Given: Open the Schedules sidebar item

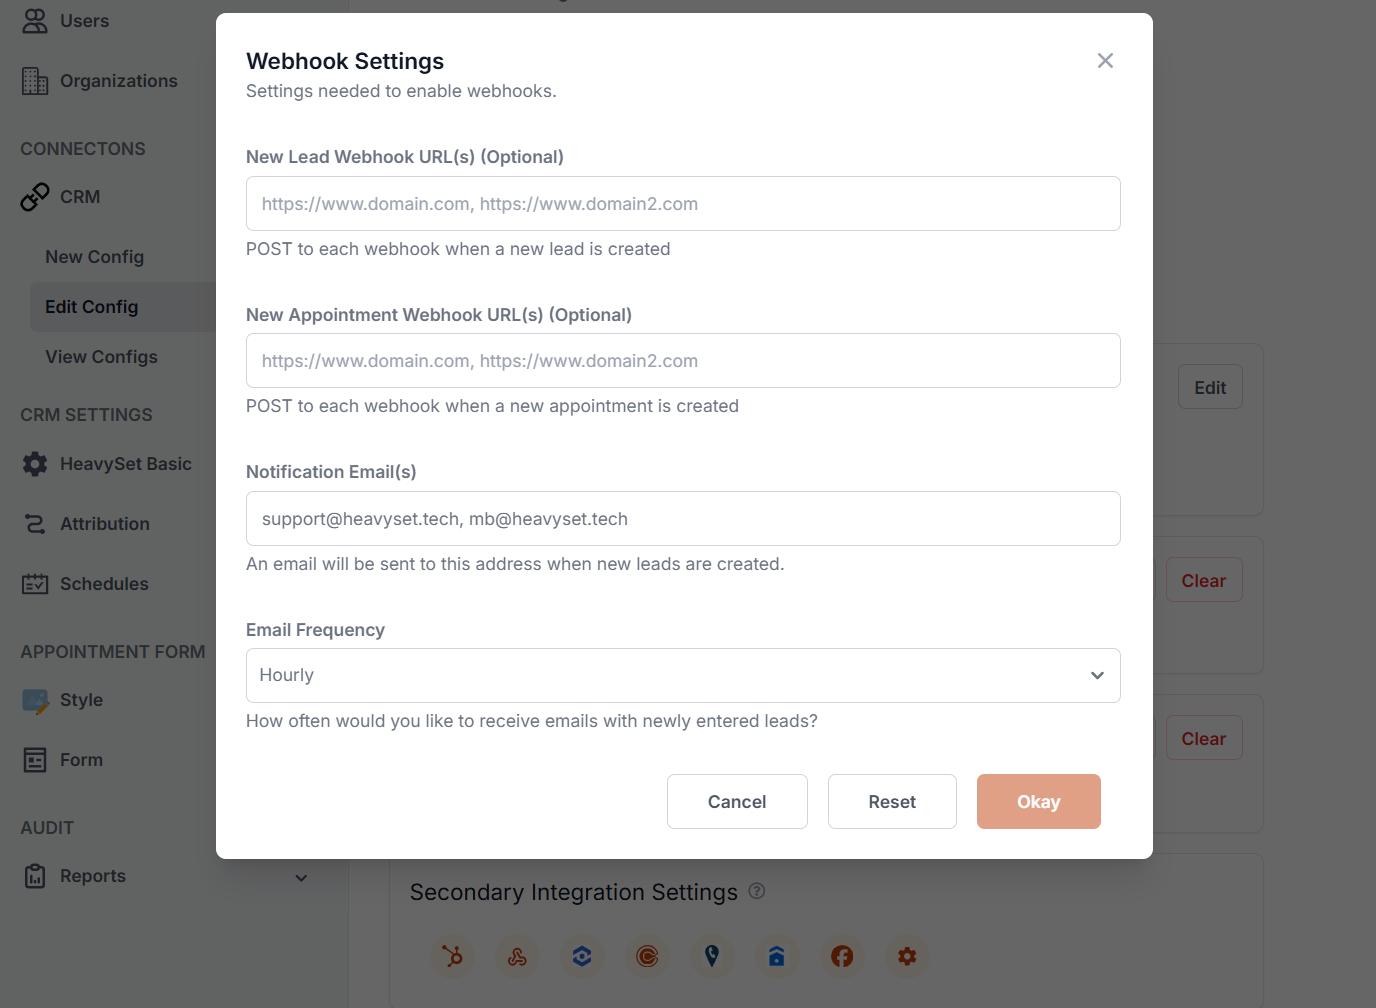Looking at the screenshot, I should point(104,584).
